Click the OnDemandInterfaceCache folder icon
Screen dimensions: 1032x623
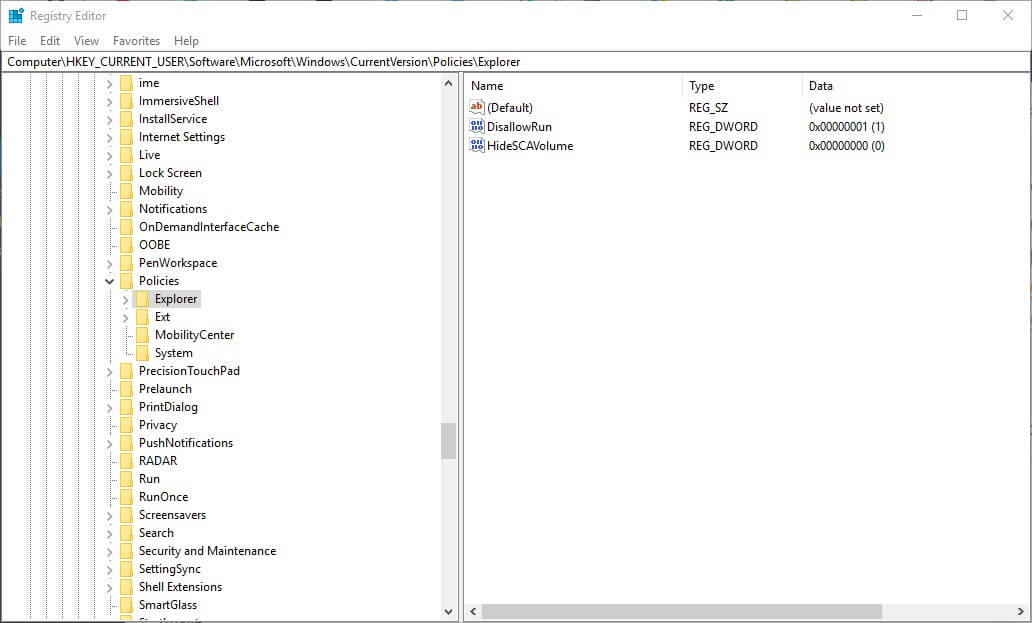click(126, 227)
